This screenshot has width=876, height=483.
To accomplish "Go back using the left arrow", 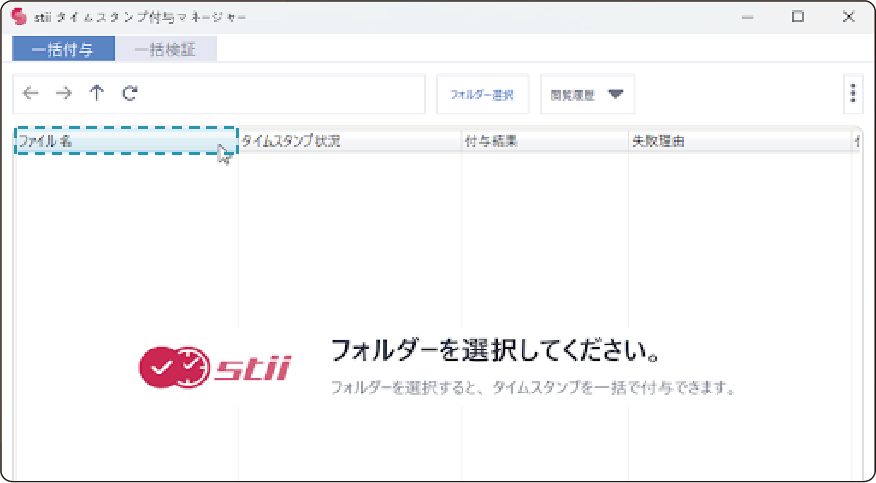I will pyautogui.click(x=31, y=93).
